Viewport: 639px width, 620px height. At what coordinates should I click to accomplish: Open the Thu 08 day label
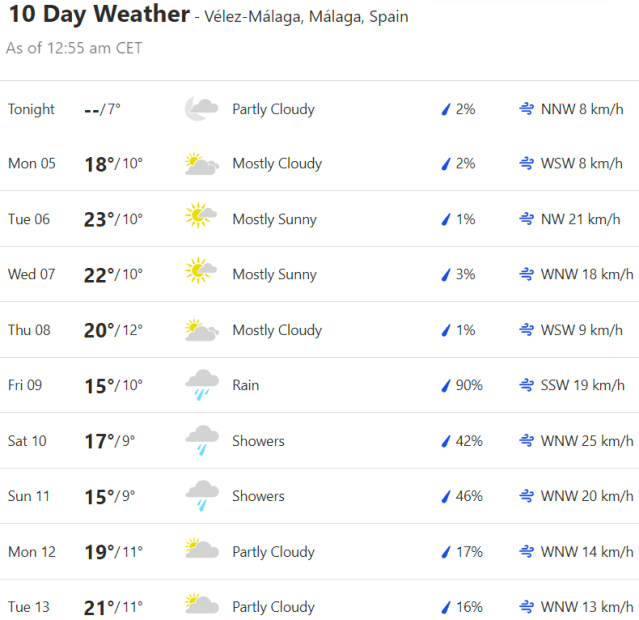(x=31, y=330)
